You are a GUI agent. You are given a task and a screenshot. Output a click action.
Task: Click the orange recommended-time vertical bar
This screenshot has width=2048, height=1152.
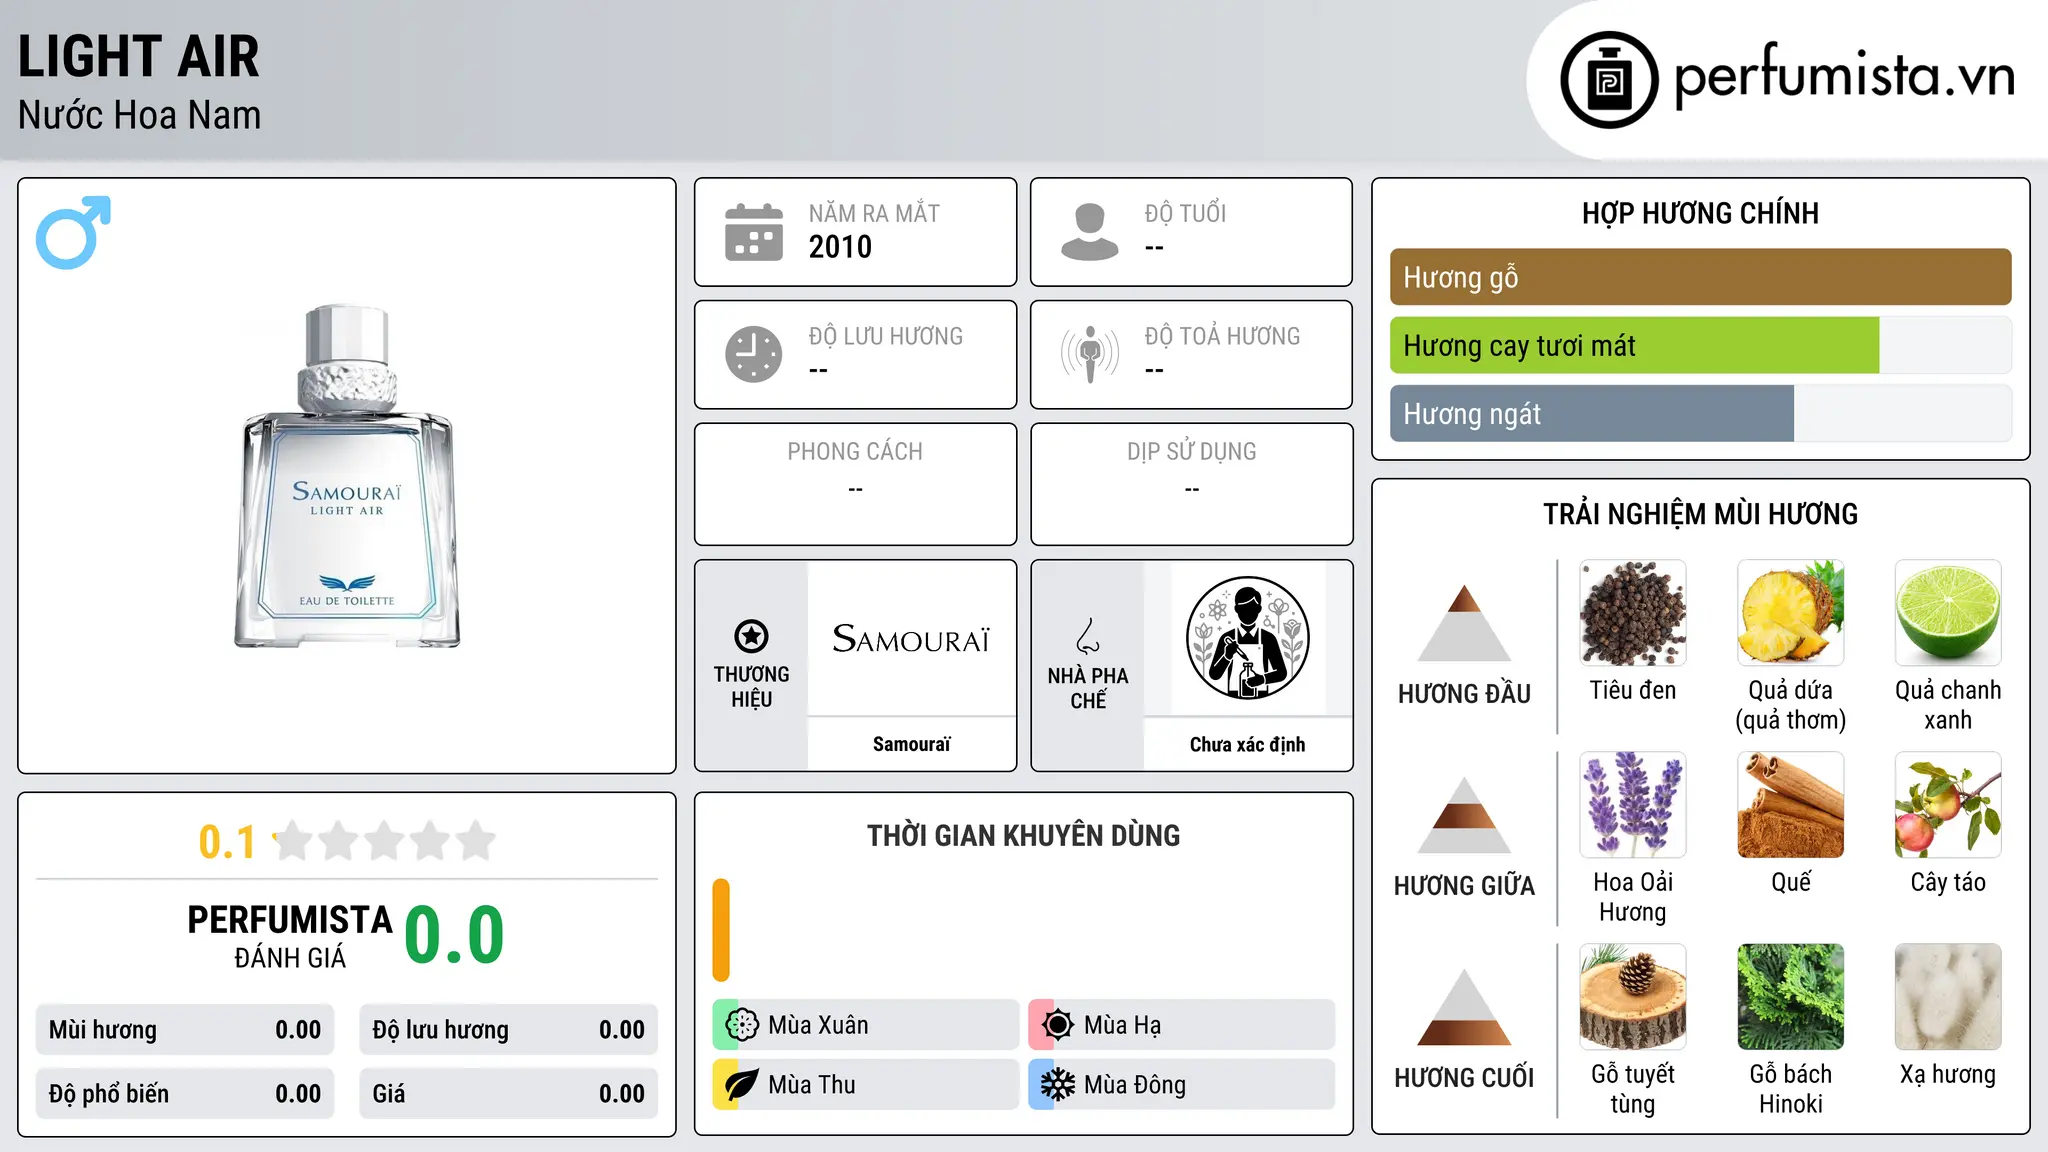pos(721,930)
